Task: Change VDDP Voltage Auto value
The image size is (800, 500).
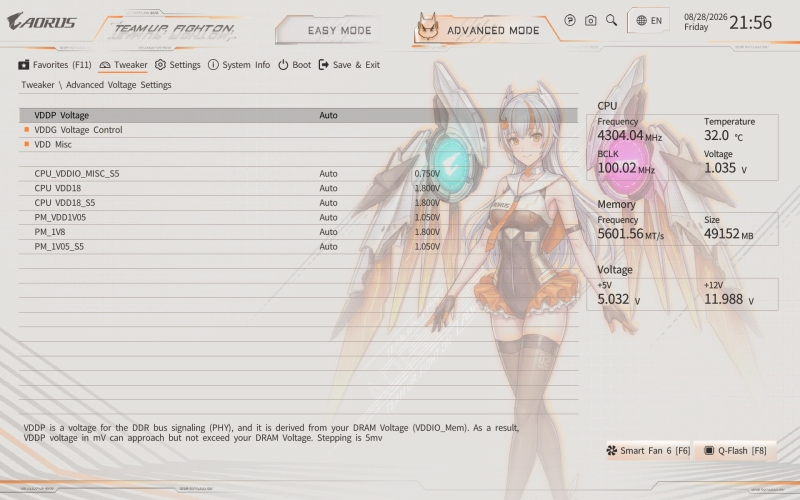Action: [x=328, y=115]
